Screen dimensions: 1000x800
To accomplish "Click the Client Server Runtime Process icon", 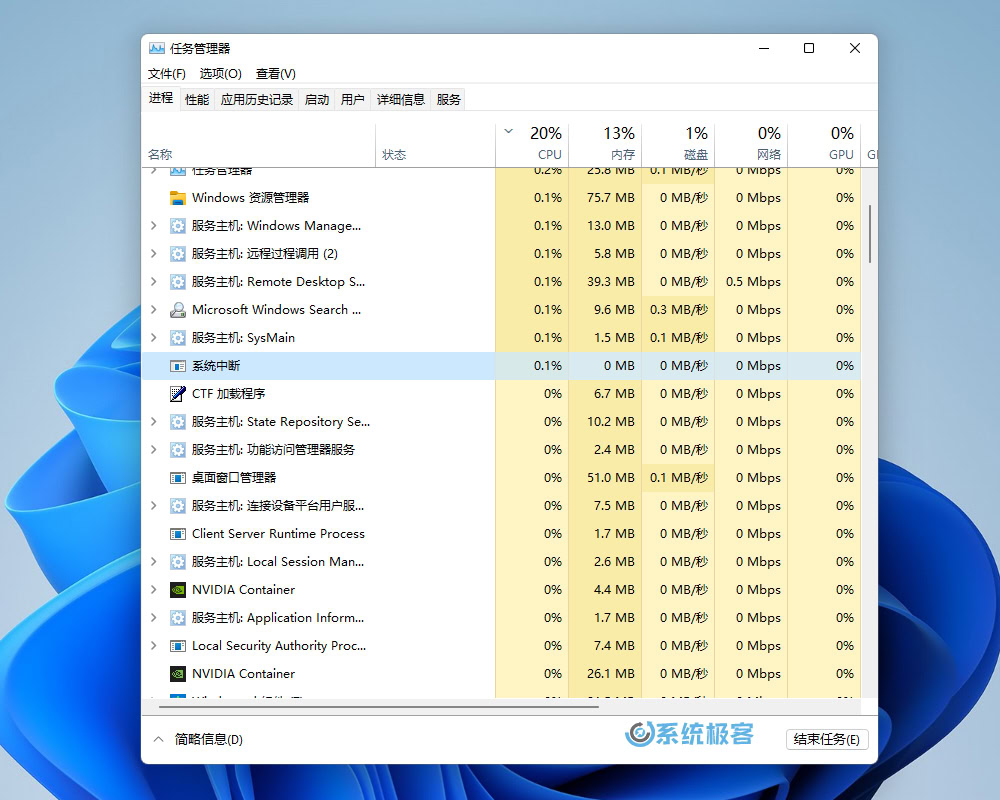I will 178,534.
